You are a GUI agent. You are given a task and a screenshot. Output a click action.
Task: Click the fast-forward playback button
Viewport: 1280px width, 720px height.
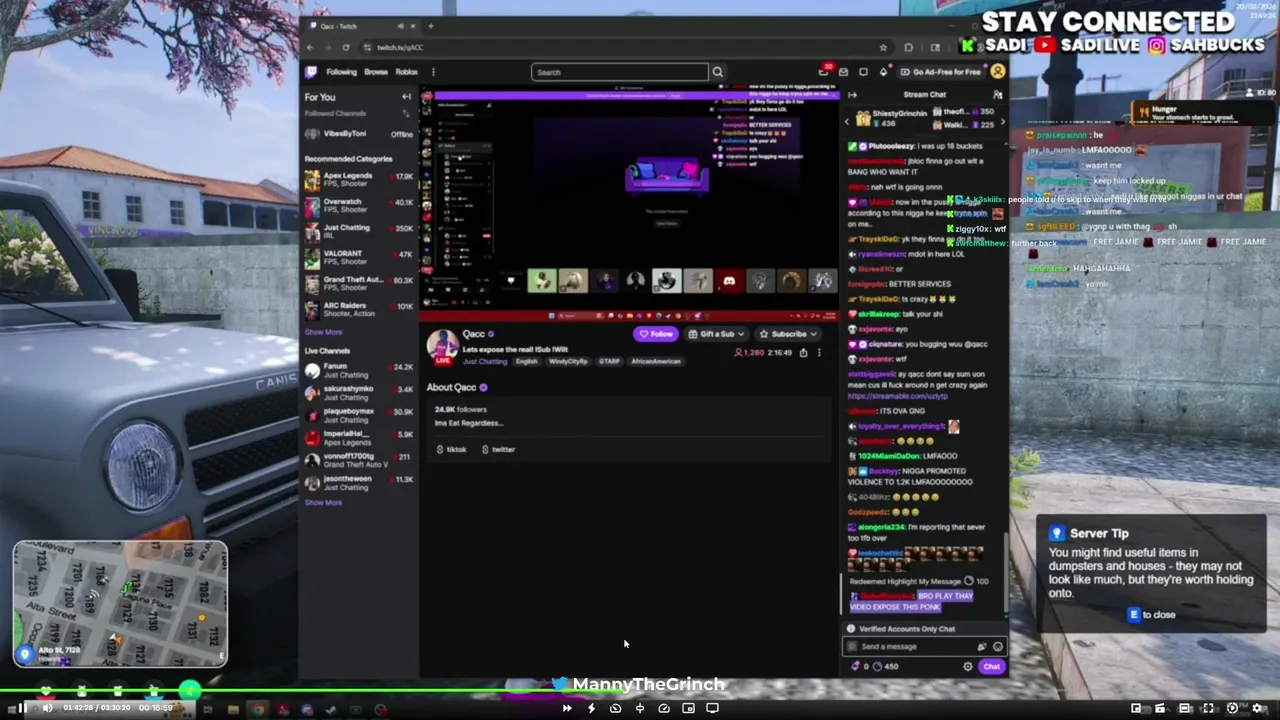pos(567,708)
